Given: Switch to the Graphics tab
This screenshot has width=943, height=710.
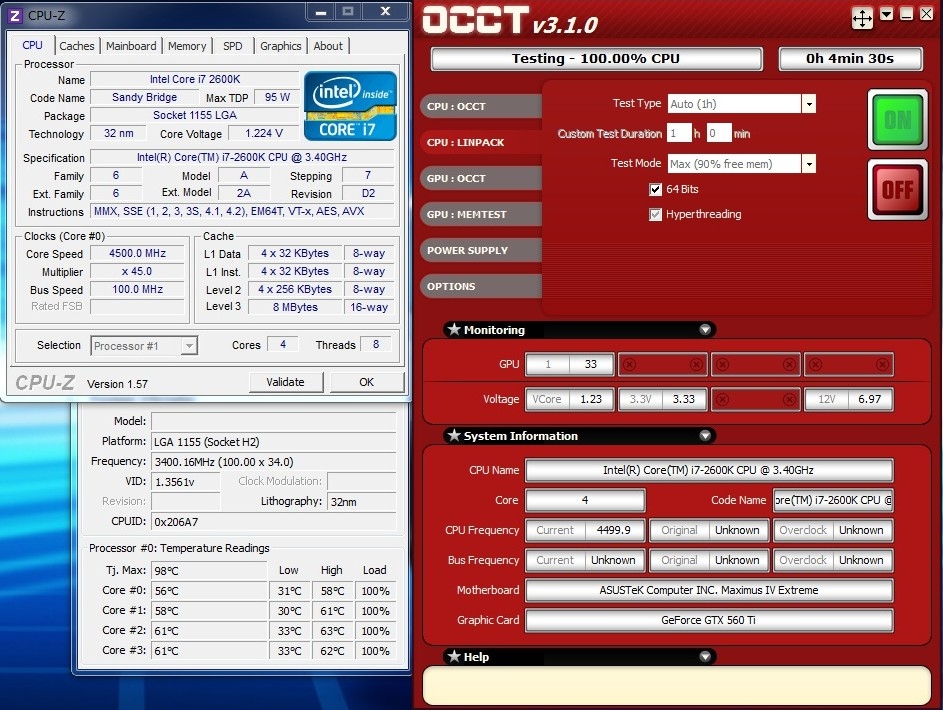Looking at the screenshot, I should click(281, 46).
